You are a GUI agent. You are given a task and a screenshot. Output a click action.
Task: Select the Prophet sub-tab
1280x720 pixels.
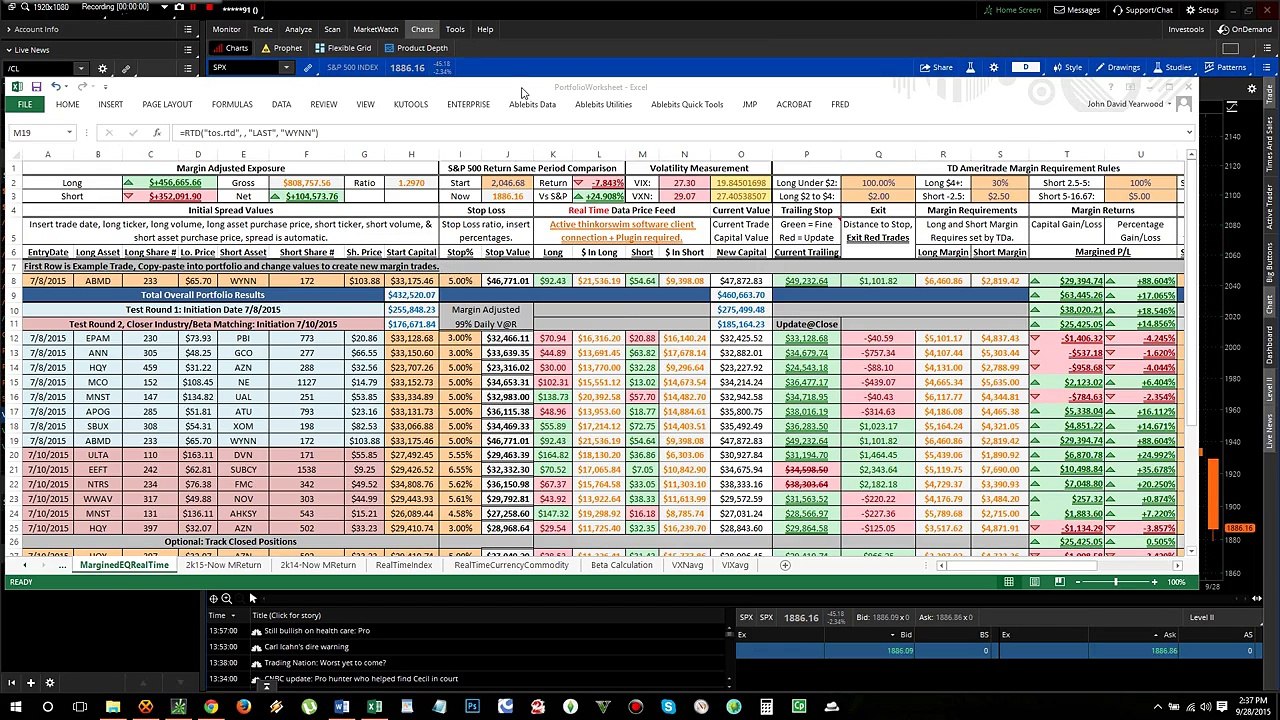tap(281, 48)
